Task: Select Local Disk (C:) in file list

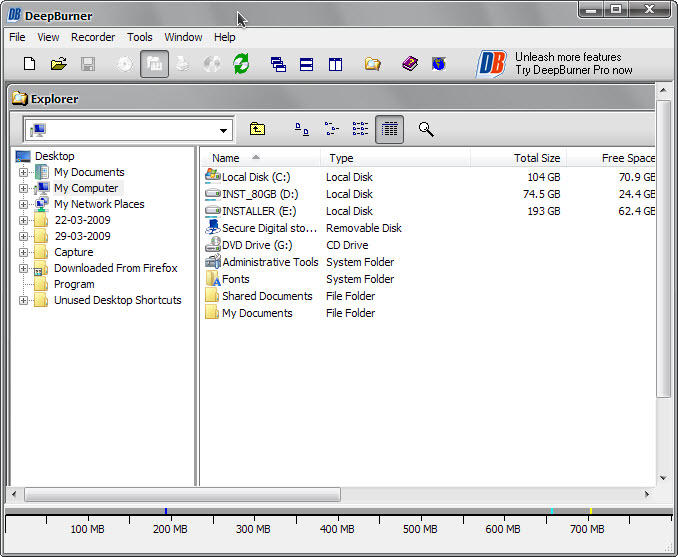Action: [x=256, y=177]
